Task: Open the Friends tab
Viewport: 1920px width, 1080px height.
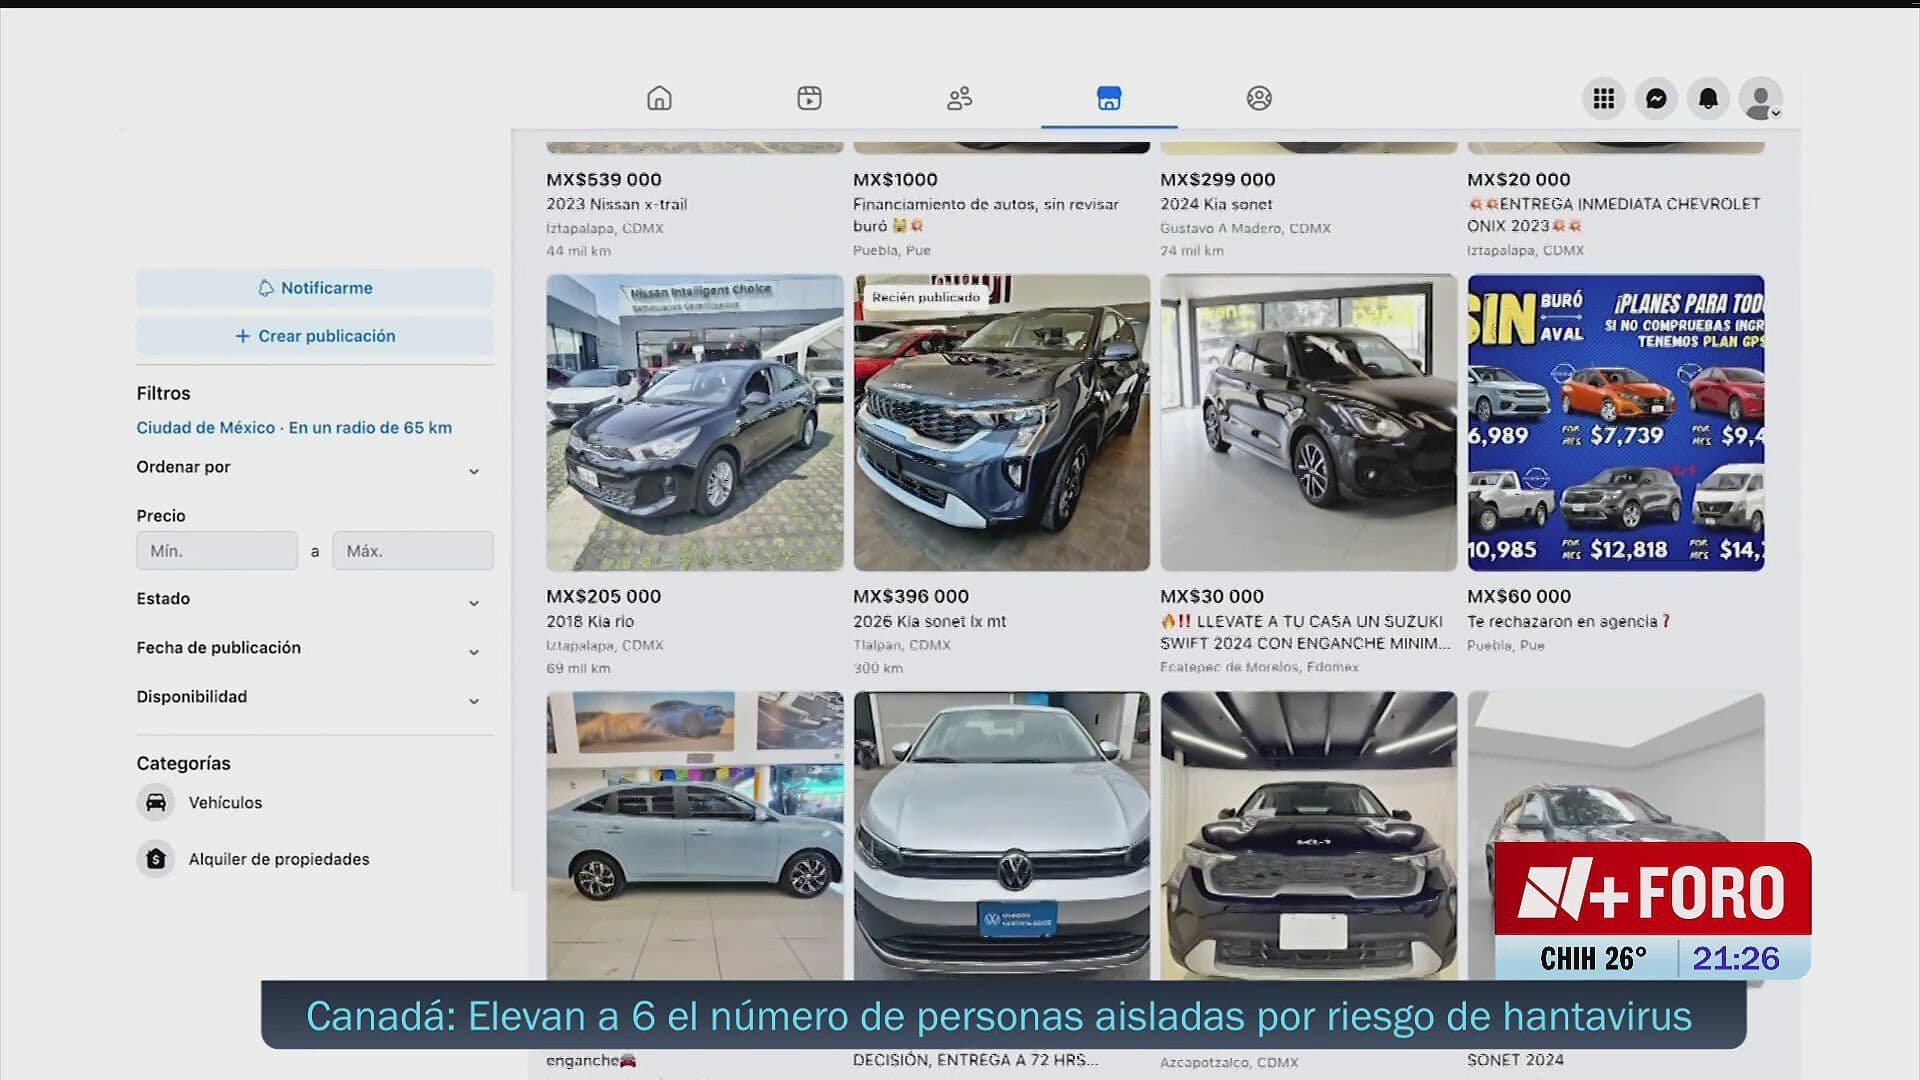Action: [959, 98]
